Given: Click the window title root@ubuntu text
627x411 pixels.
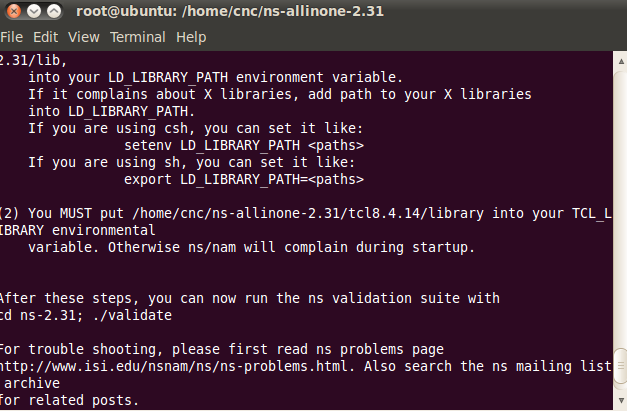Looking at the screenshot, I should 126,11.
